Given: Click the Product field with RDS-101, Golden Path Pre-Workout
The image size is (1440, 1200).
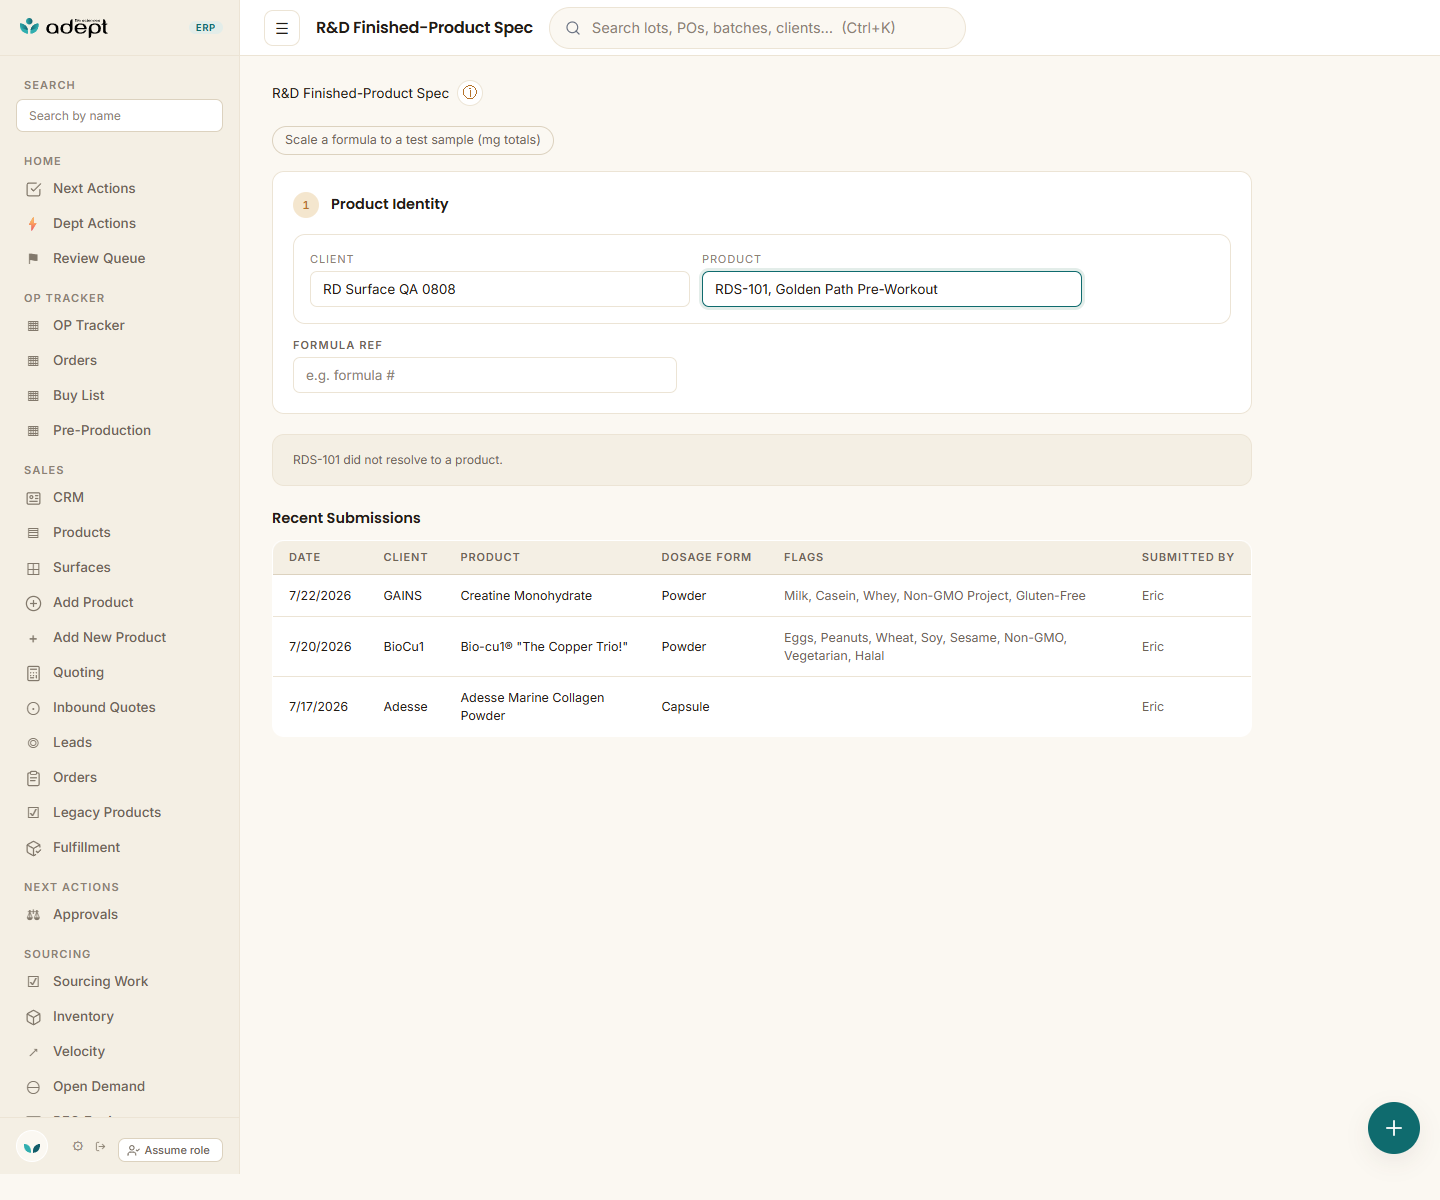Looking at the screenshot, I should coord(892,289).
